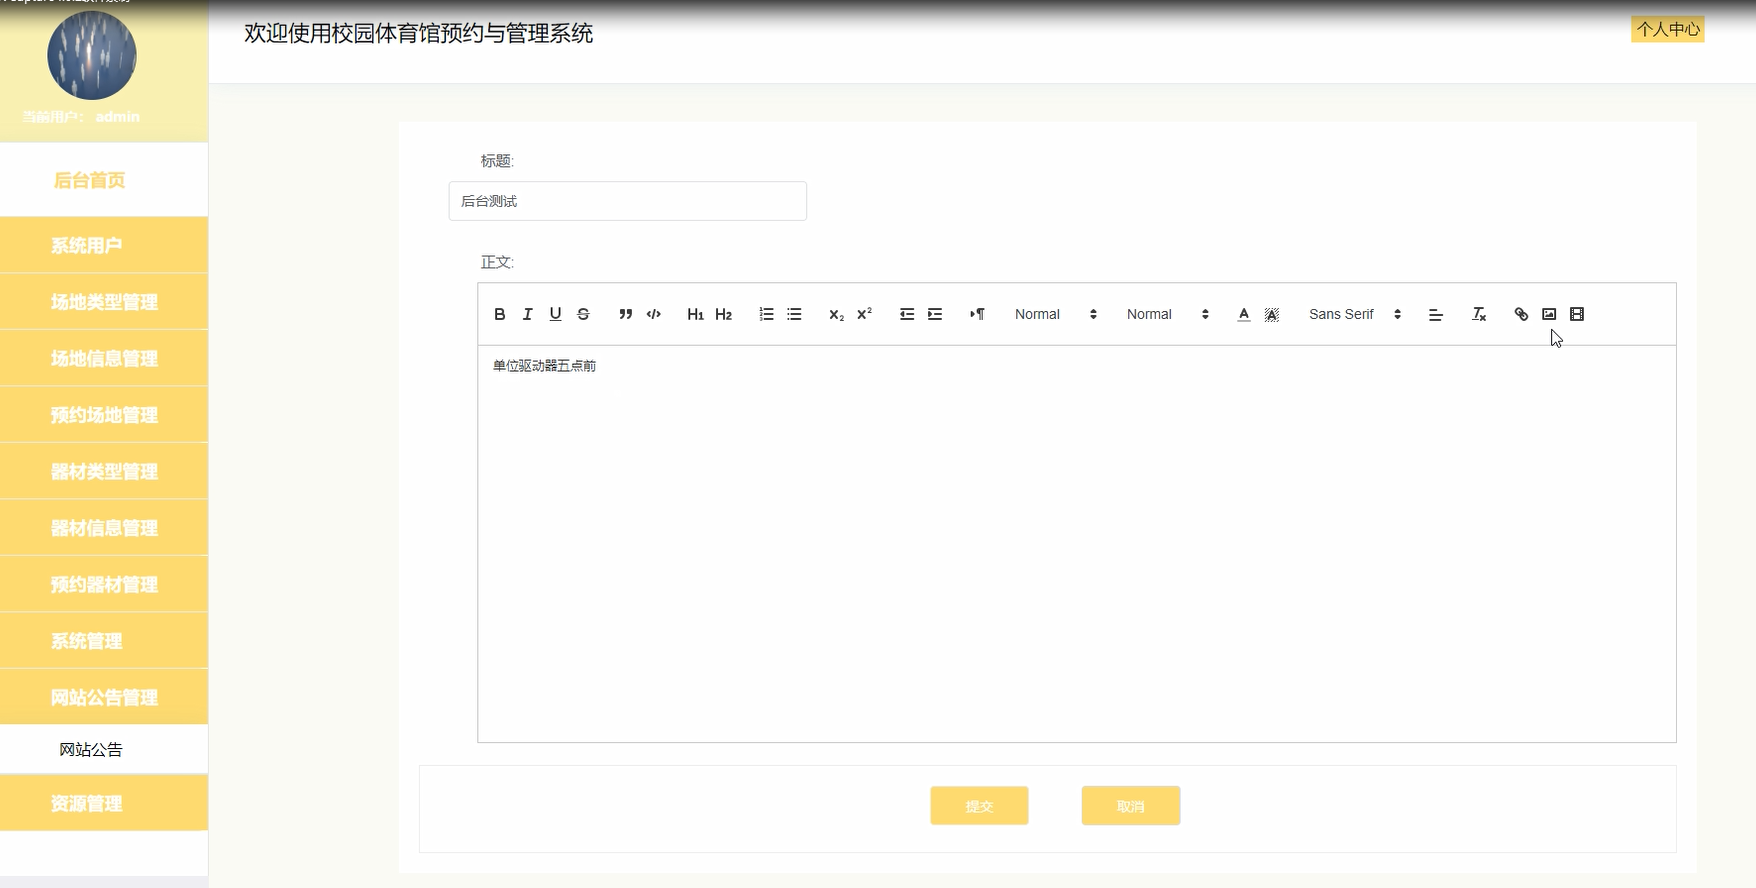
Task: Create a bulleted list
Action: click(x=794, y=314)
